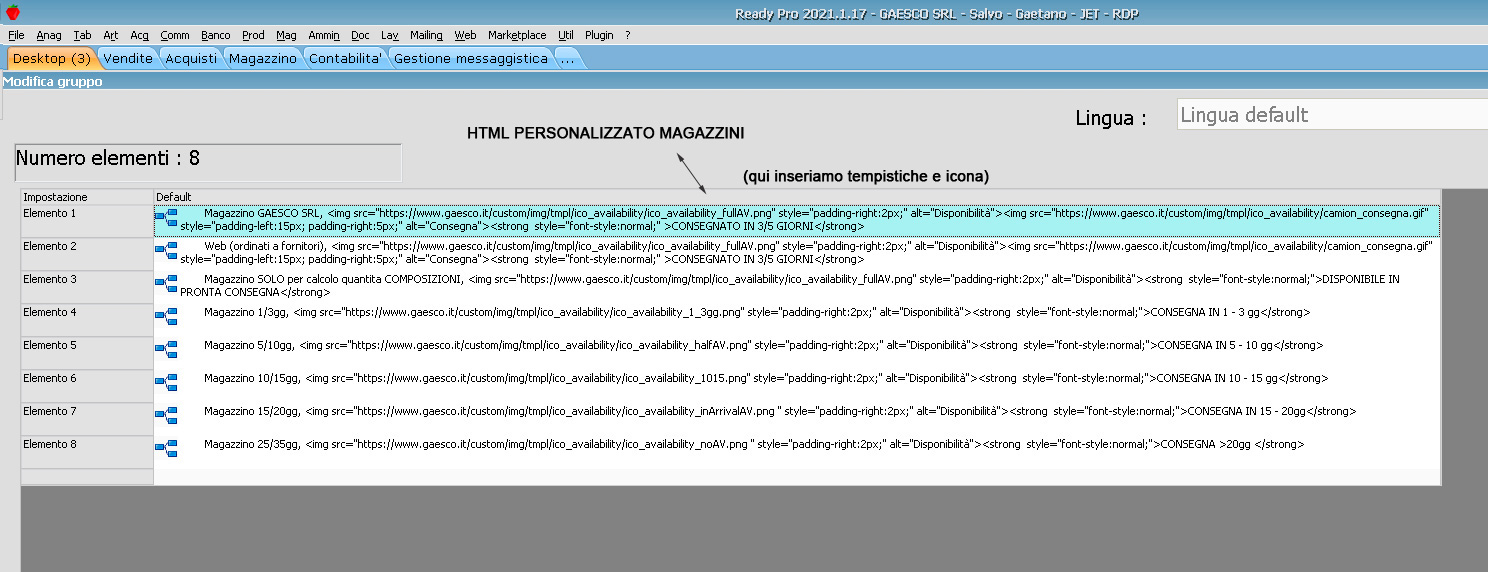The width and height of the screenshot is (1488, 572).
Task: Open the Mag menu
Action: coord(286,35)
